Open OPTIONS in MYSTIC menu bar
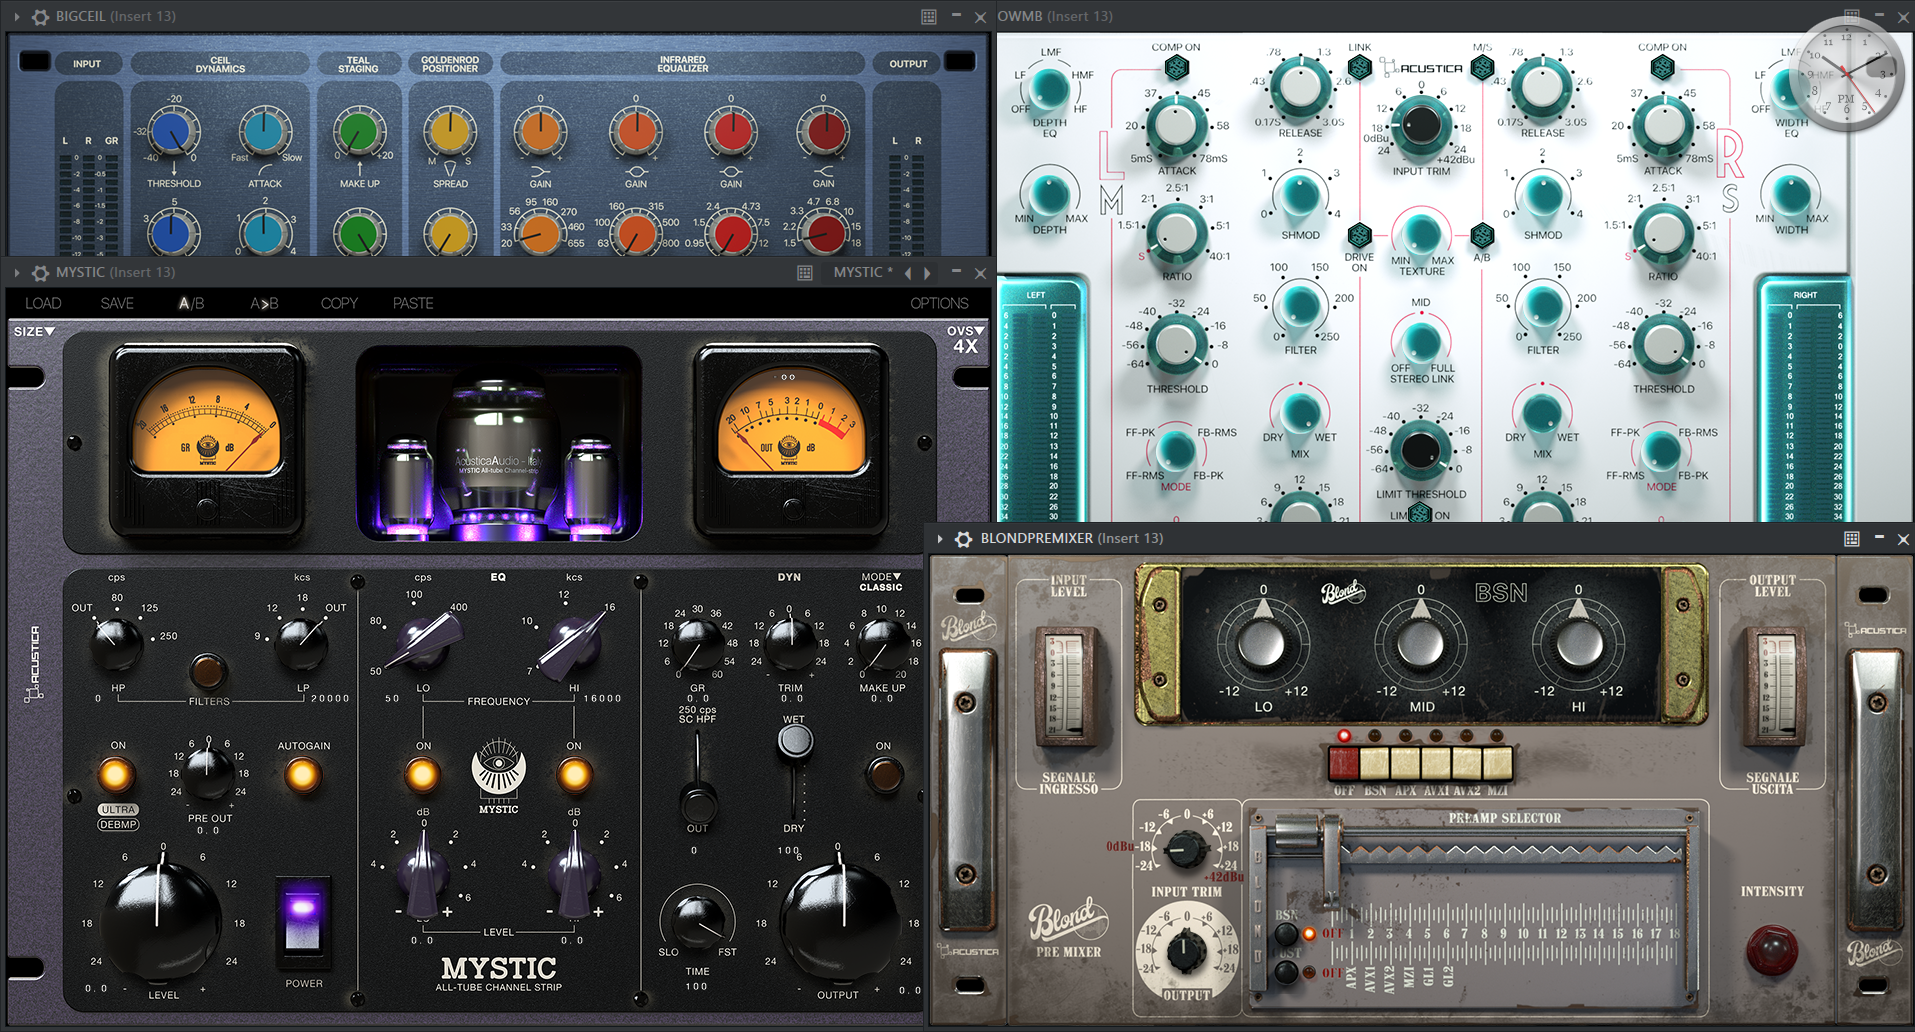The image size is (1915, 1032). coord(939,303)
